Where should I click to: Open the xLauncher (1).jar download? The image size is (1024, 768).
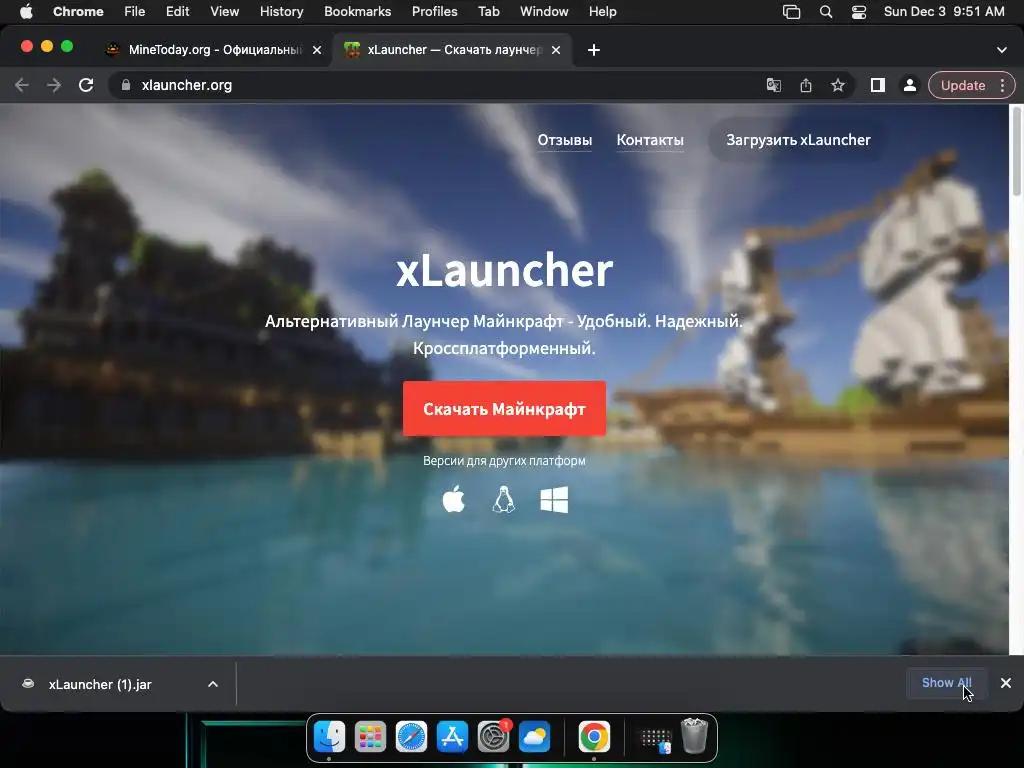pos(99,684)
